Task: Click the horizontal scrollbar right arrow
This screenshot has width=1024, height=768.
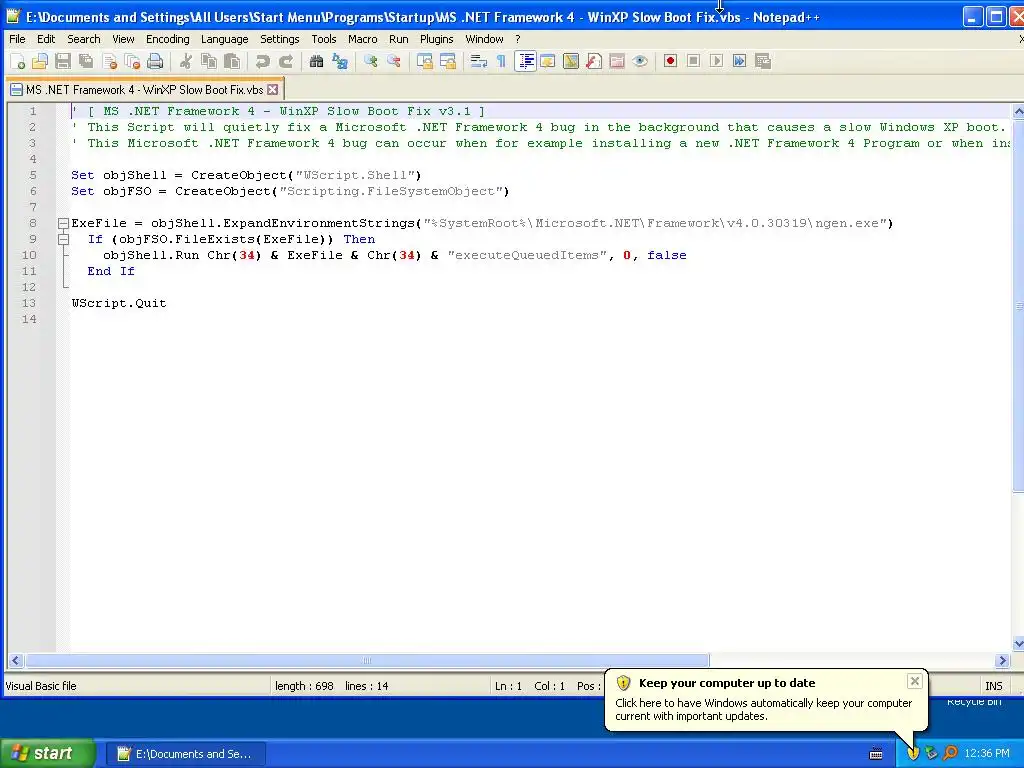Action: [x=1002, y=660]
